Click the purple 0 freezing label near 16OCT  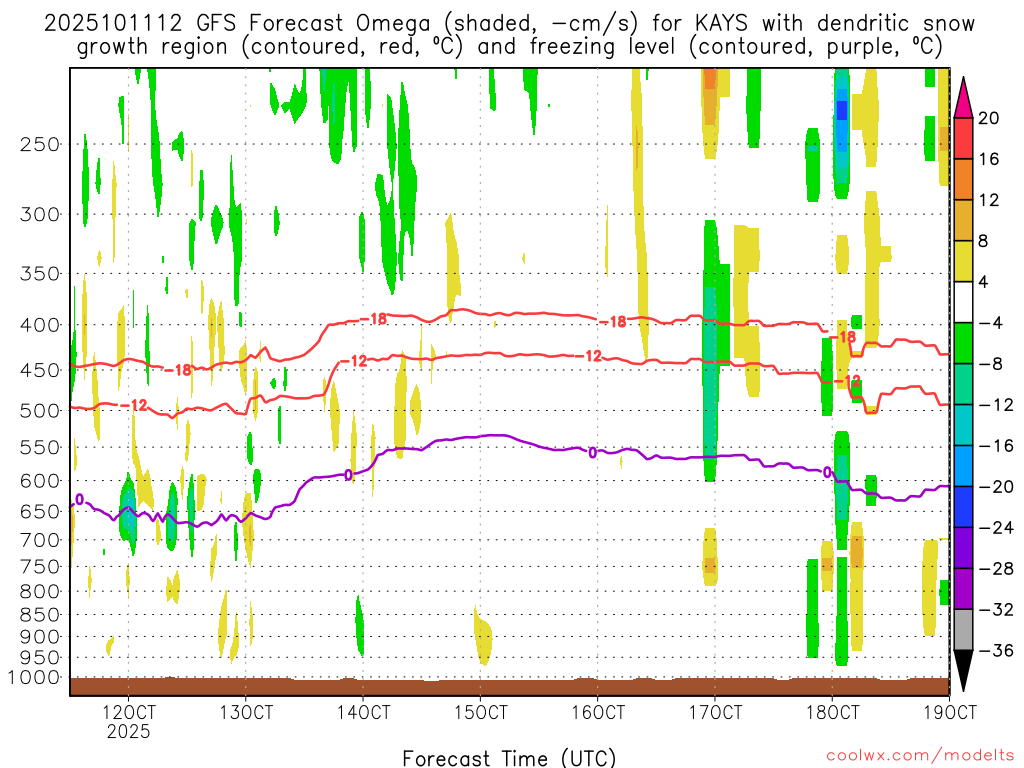(592, 453)
